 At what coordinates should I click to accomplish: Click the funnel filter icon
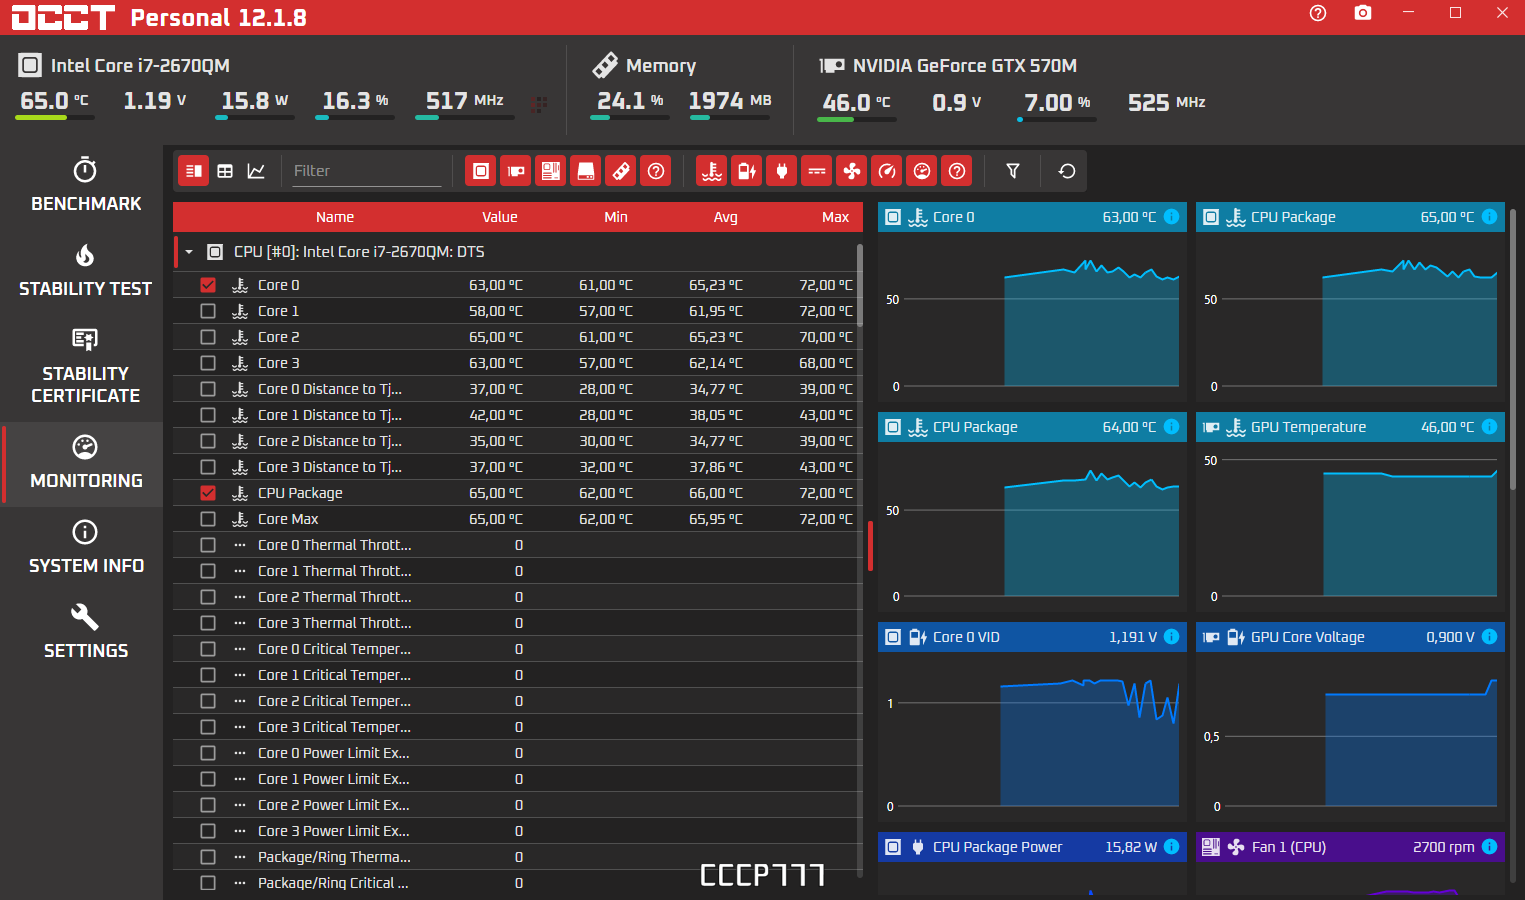tap(1013, 171)
